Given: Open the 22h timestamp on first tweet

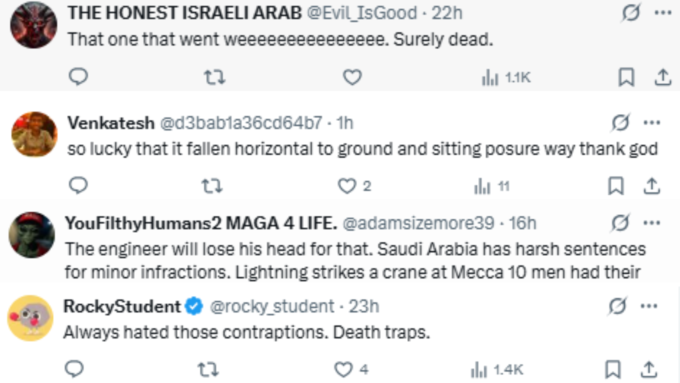Looking at the screenshot, I should pos(447,13).
